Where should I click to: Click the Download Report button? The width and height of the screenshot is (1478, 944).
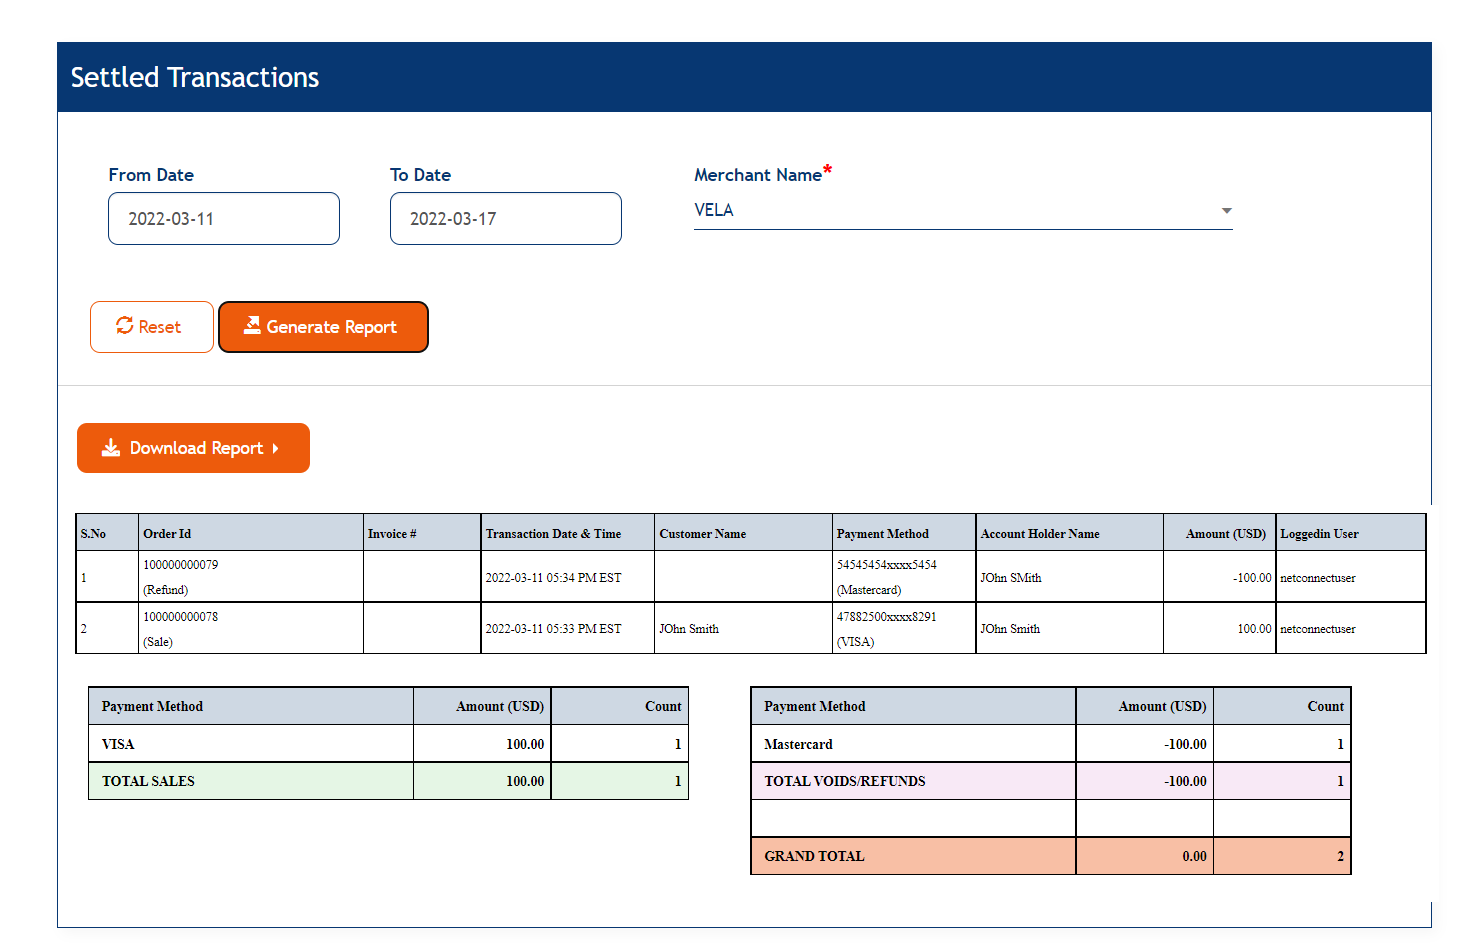tap(193, 448)
